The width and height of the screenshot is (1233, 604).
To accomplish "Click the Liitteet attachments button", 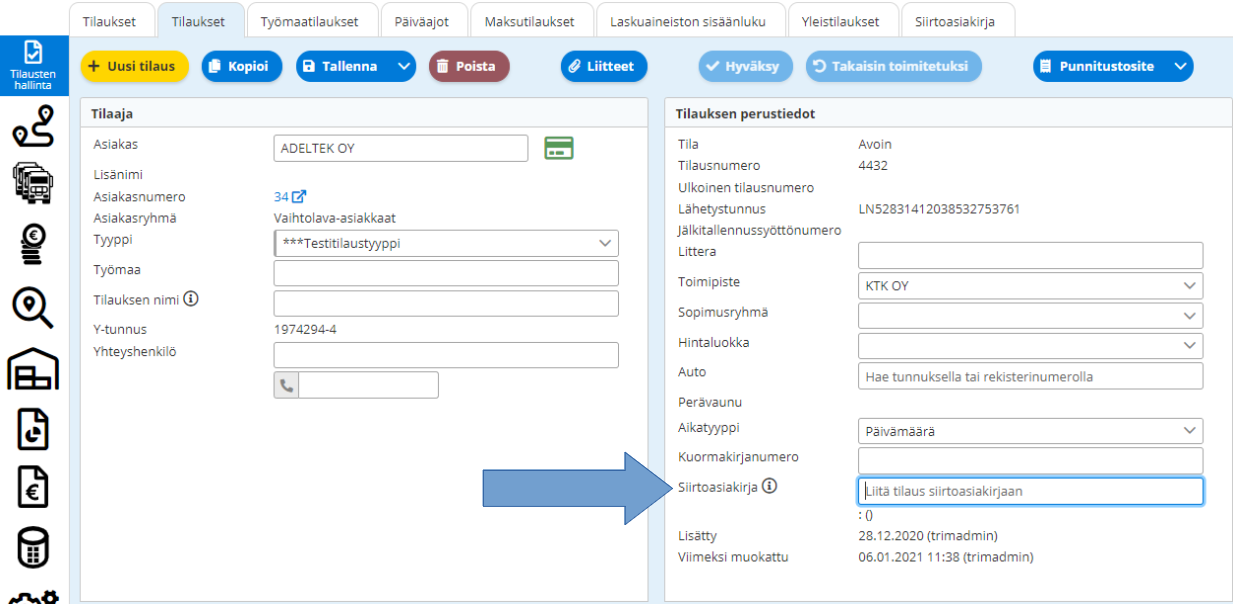I will point(604,66).
